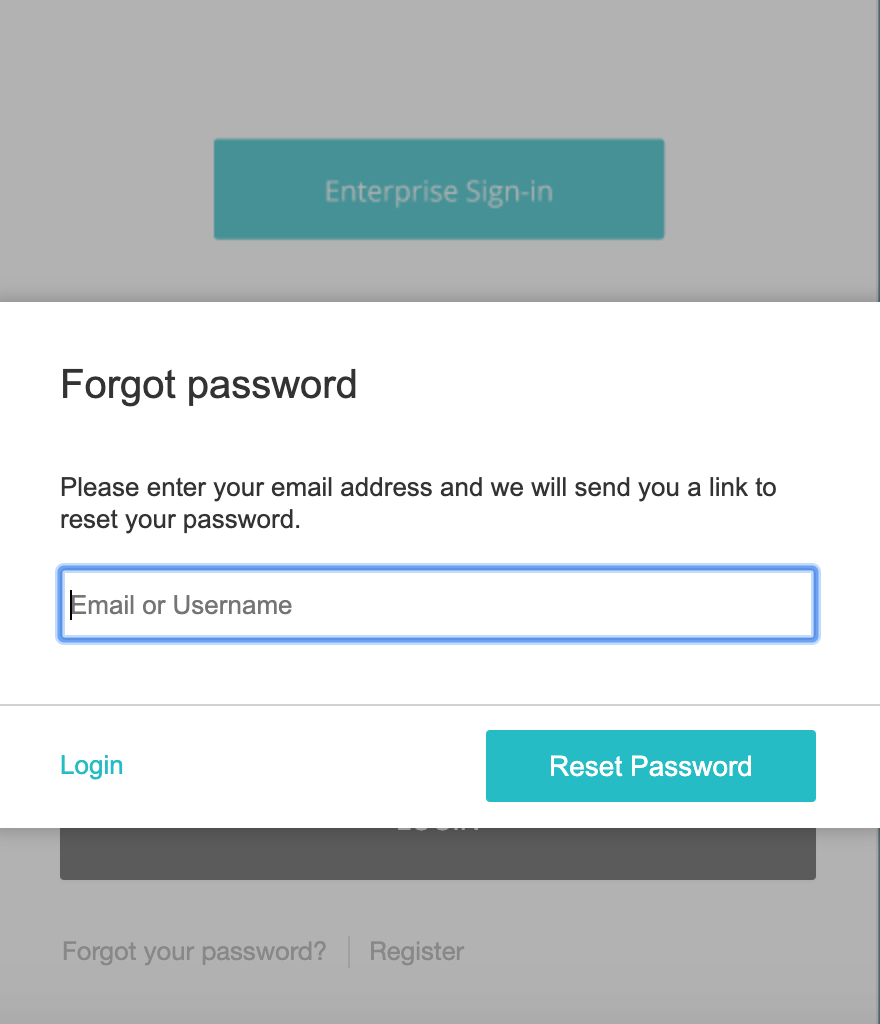Click the Forgot password dialog heading
The image size is (880, 1024).
point(208,385)
